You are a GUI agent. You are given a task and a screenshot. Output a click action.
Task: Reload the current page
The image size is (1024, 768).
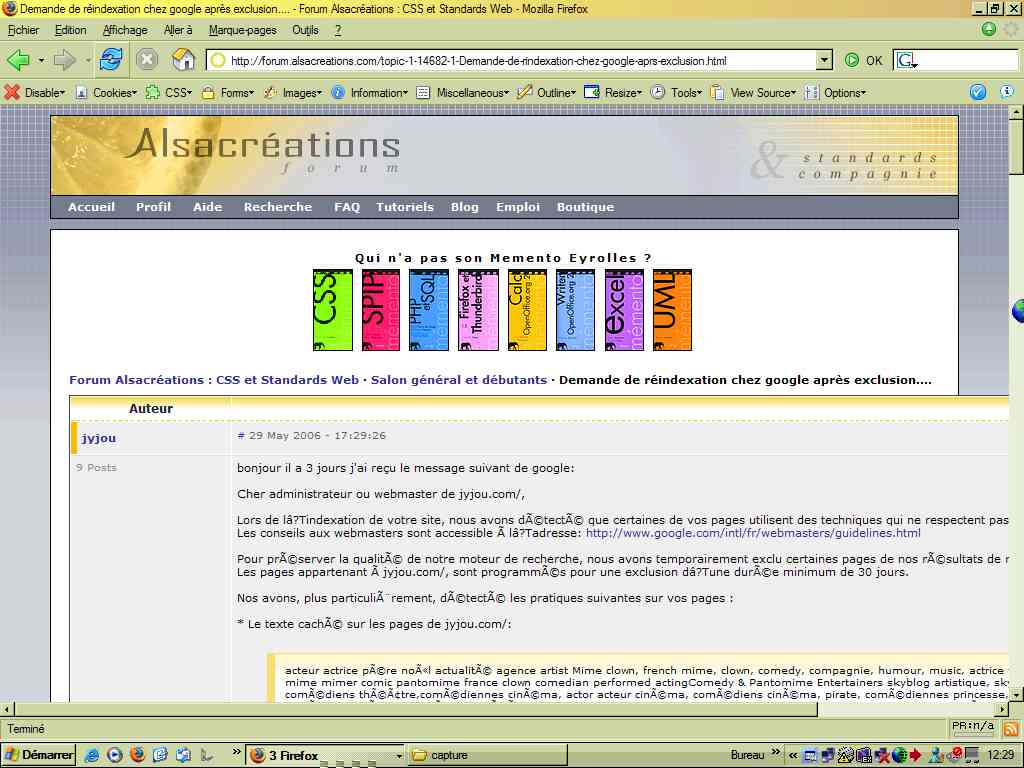[111, 60]
